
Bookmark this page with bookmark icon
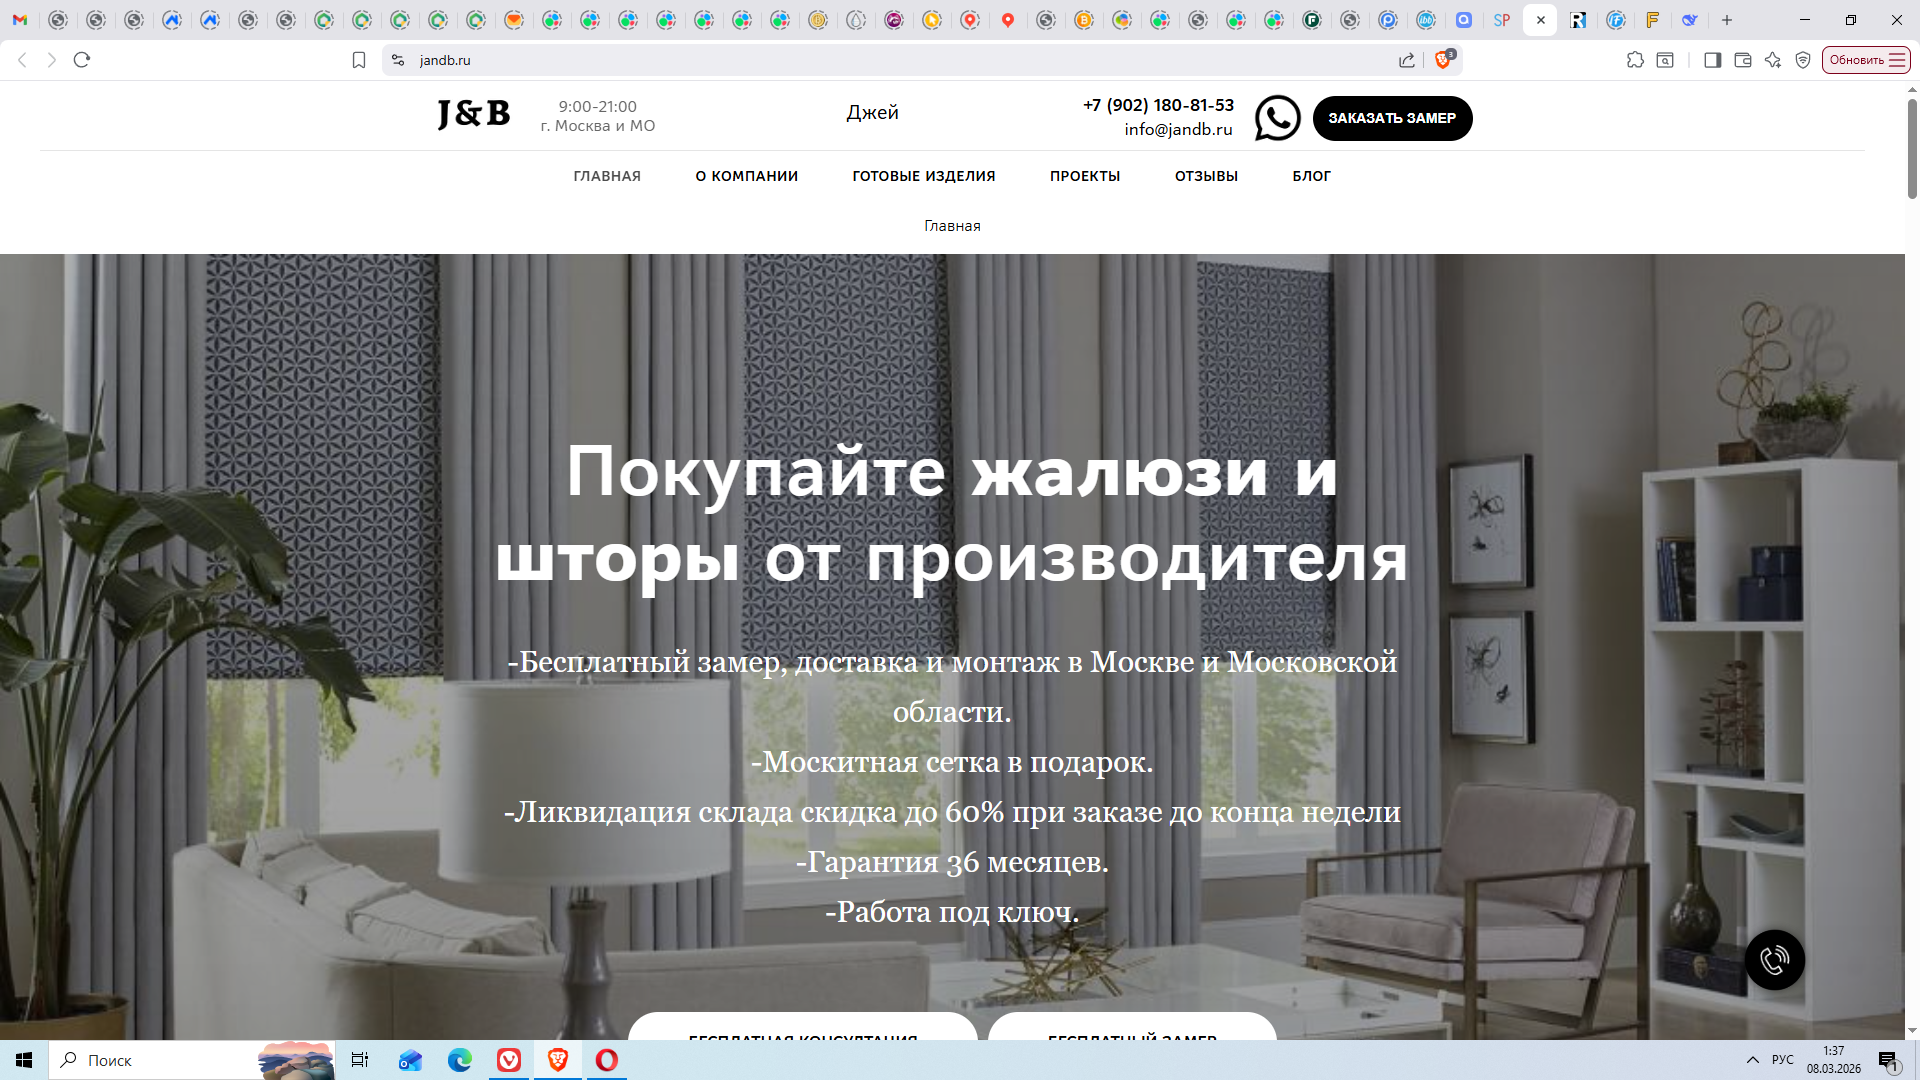[359, 60]
